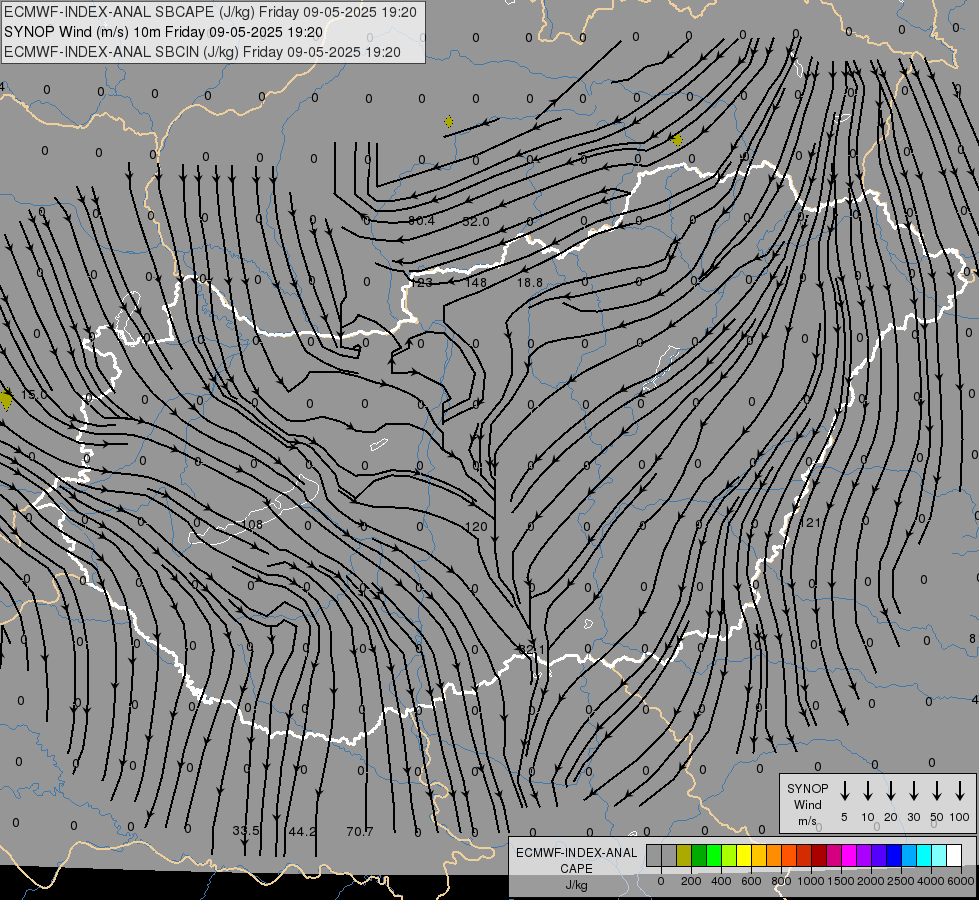Screen dimensions: 979x900
Task: Click the 6000 tick label on the CAPE scale
Action: 961,881
